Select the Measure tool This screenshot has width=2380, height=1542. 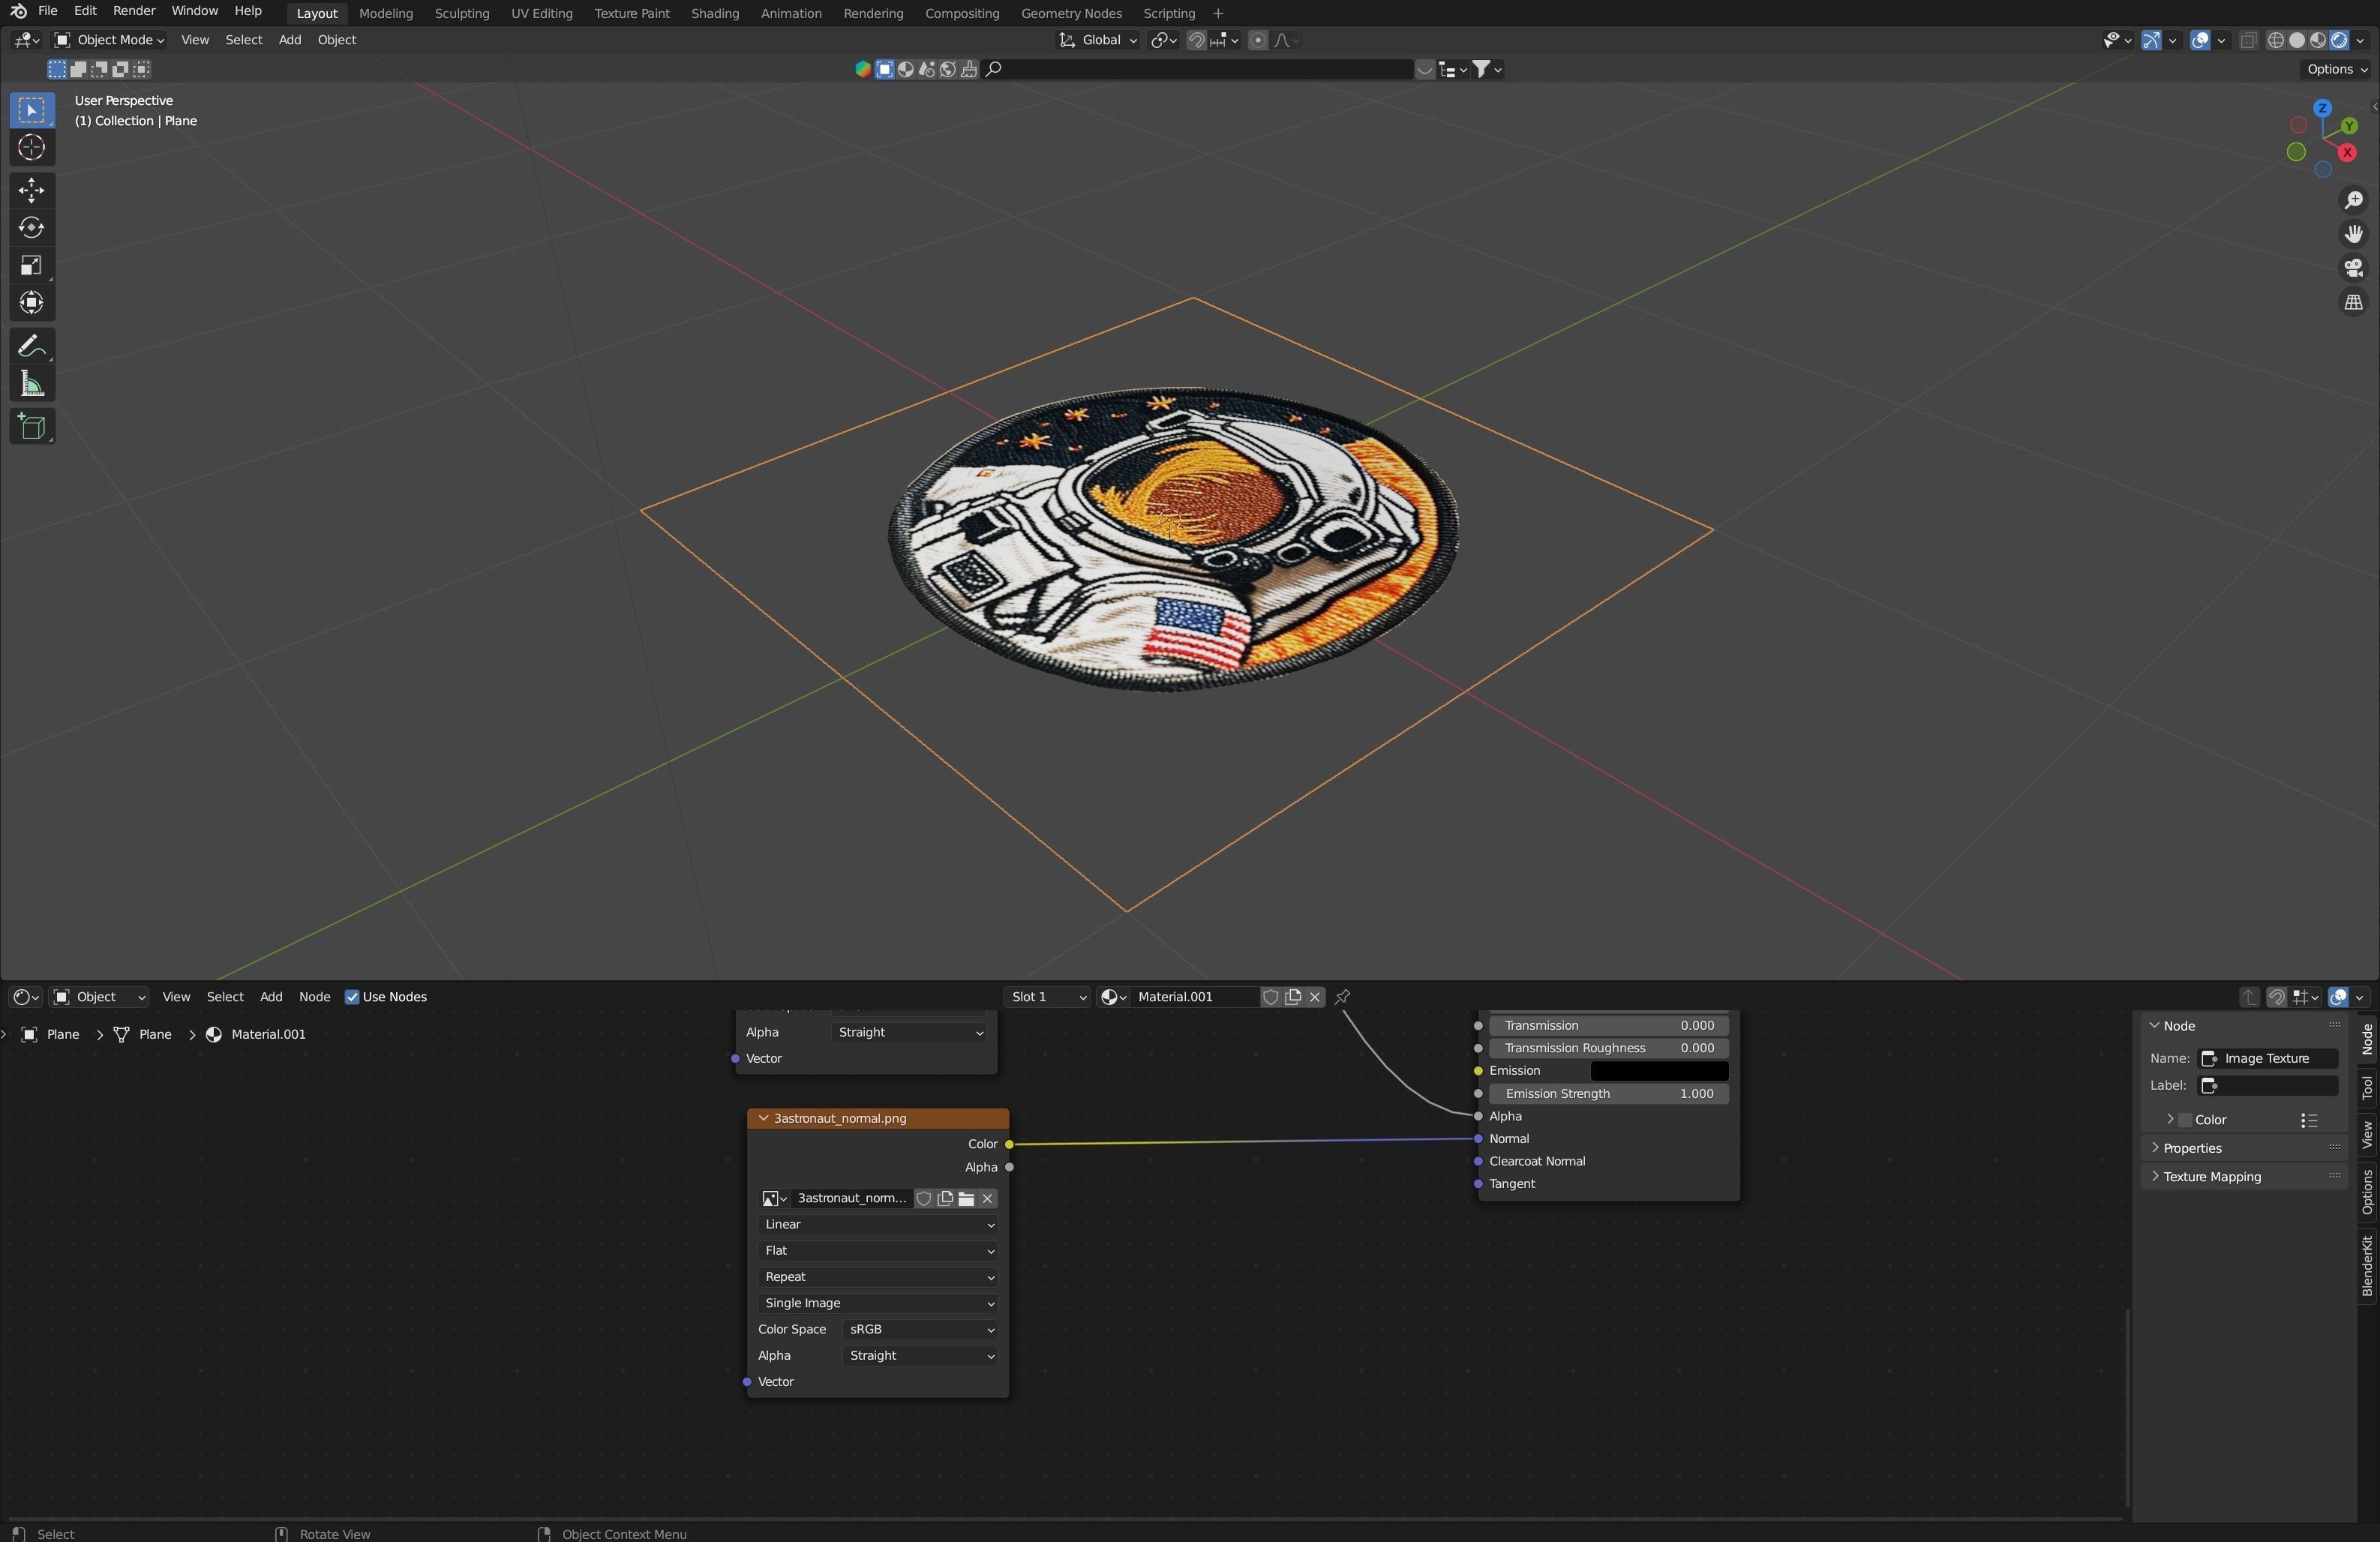pos(31,385)
